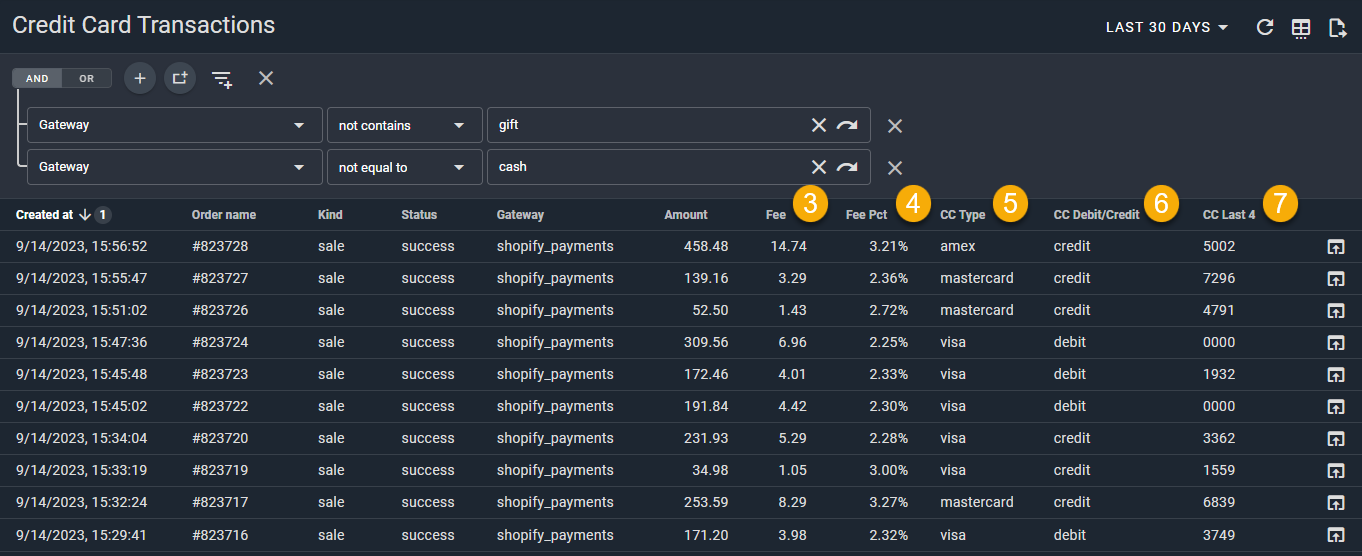The height and width of the screenshot is (556, 1362).
Task: Click the 'cash' filter value input field
Action: tap(645, 167)
